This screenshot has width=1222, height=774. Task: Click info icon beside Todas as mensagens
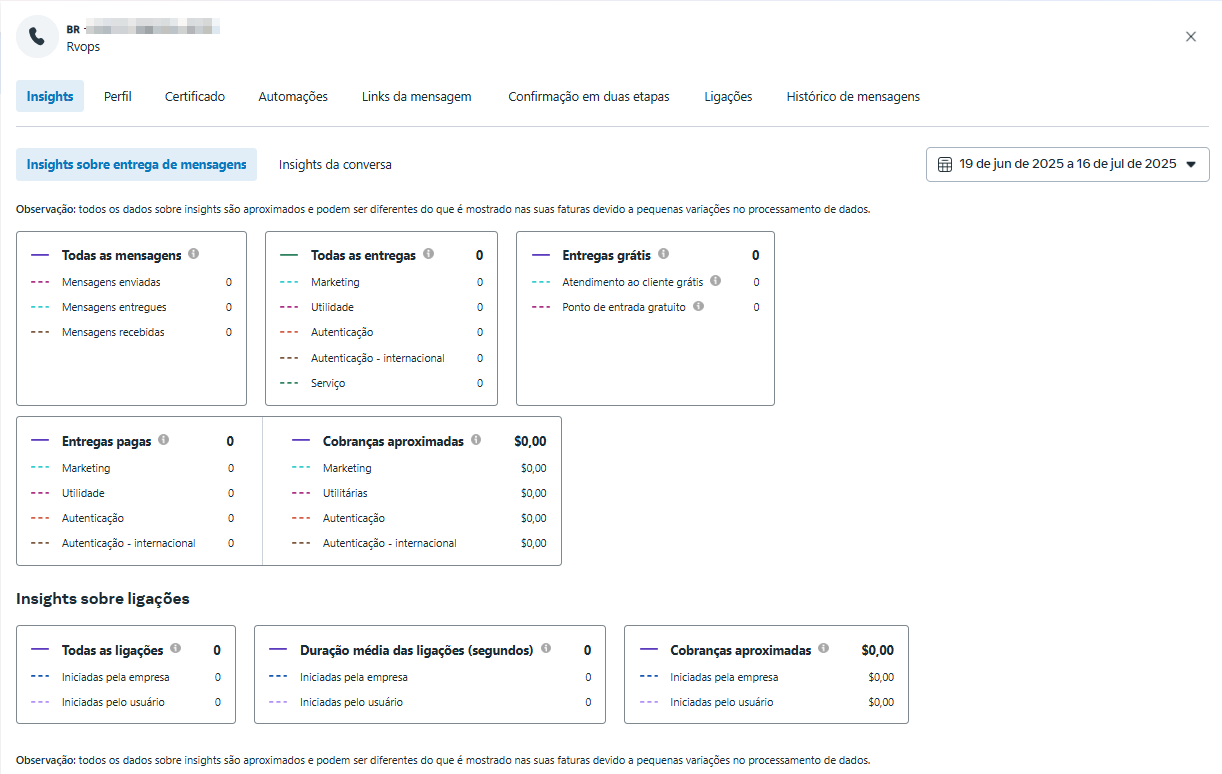click(x=194, y=254)
